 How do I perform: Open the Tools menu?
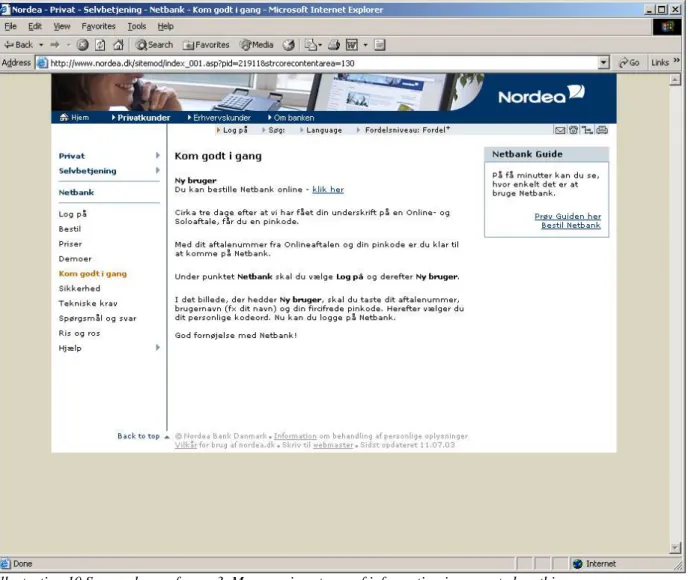pyautogui.click(x=136, y=26)
